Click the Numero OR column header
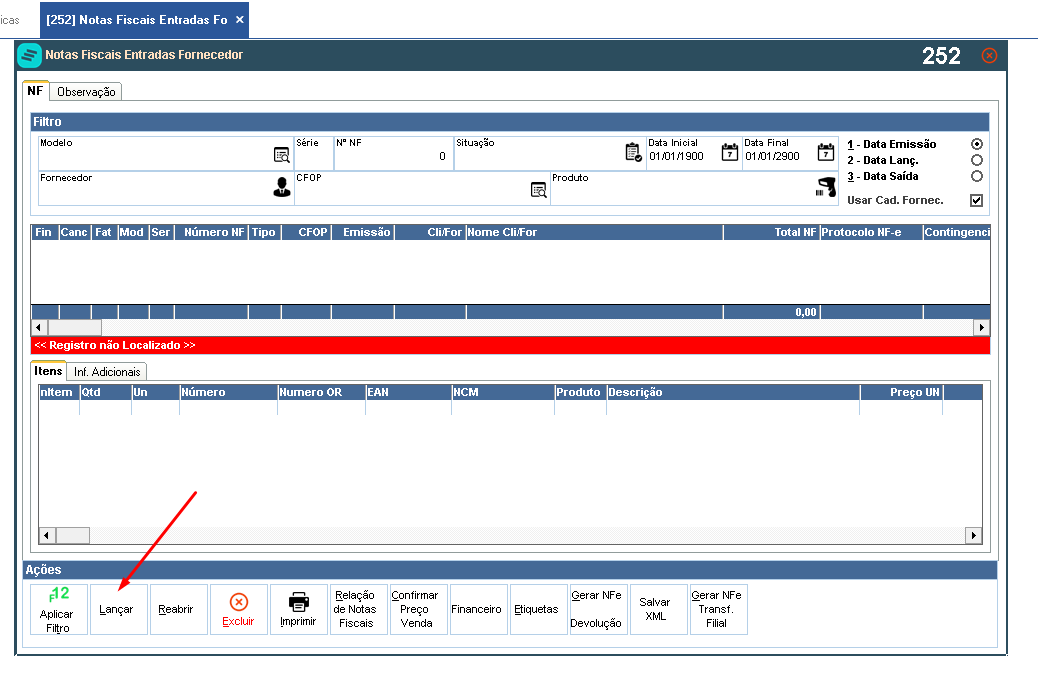Viewport: 1038px width, 677px height. 321,392
